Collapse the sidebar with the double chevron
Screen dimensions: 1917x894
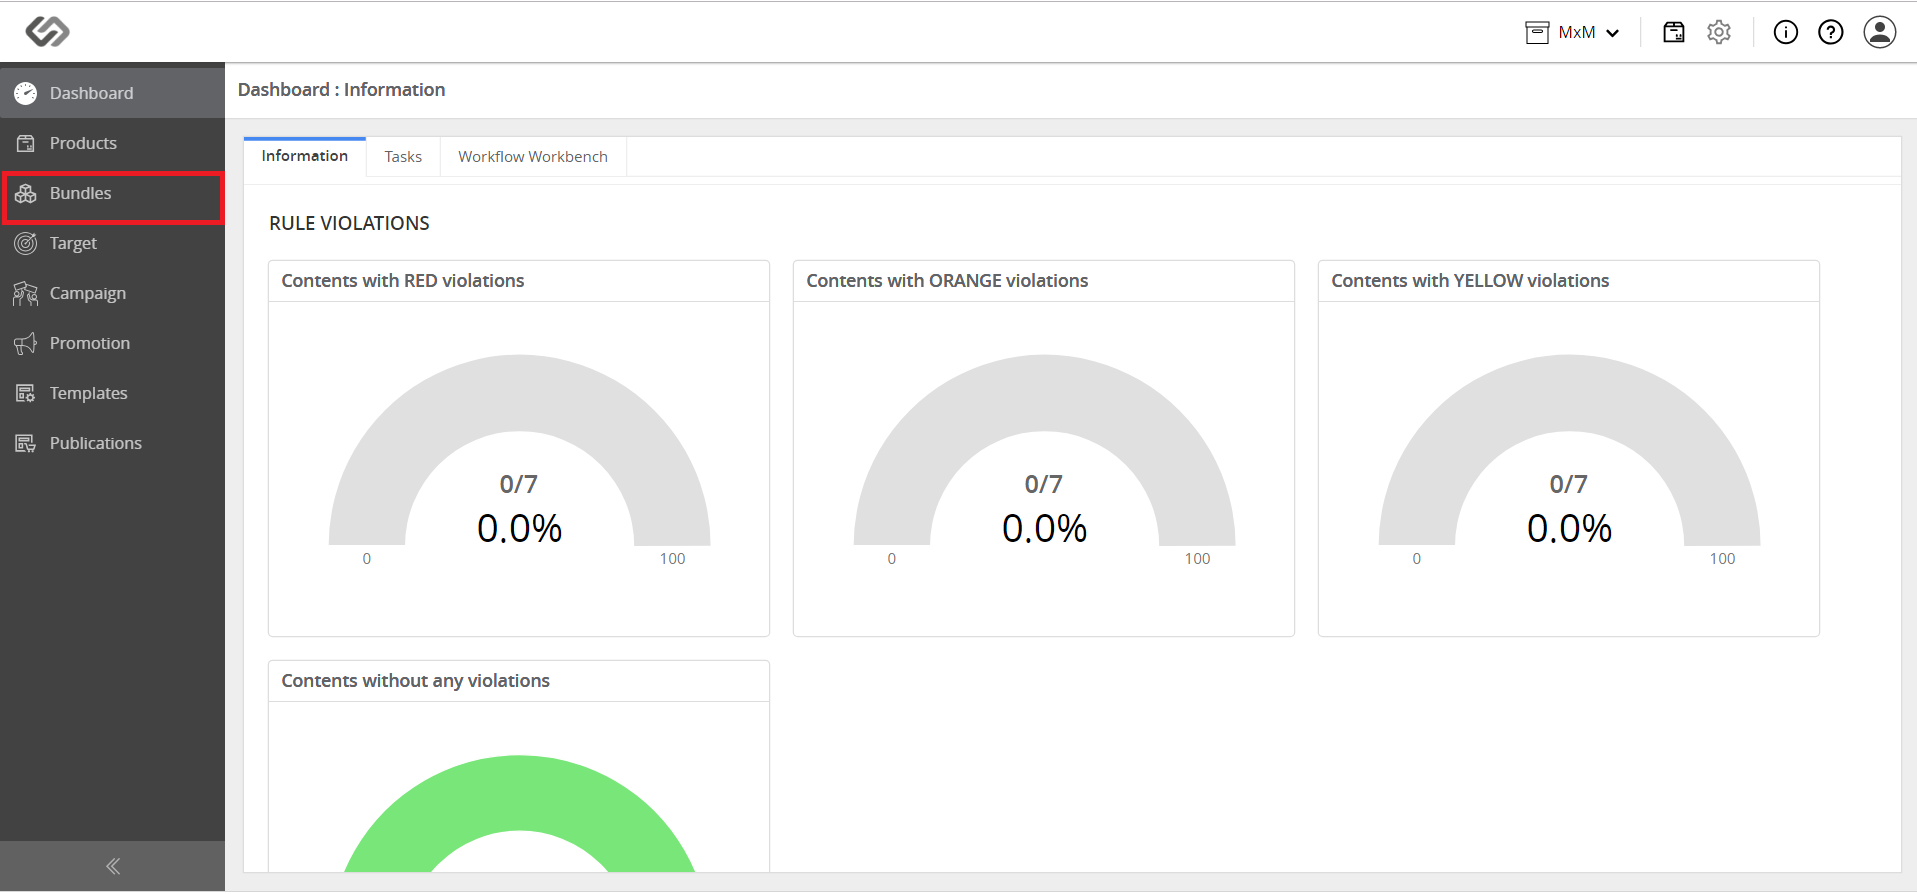tap(113, 866)
